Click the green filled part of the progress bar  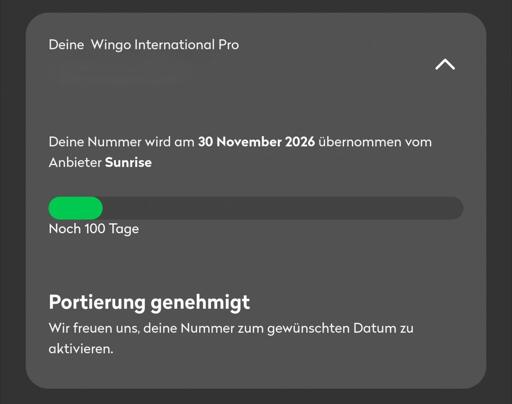point(76,208)
